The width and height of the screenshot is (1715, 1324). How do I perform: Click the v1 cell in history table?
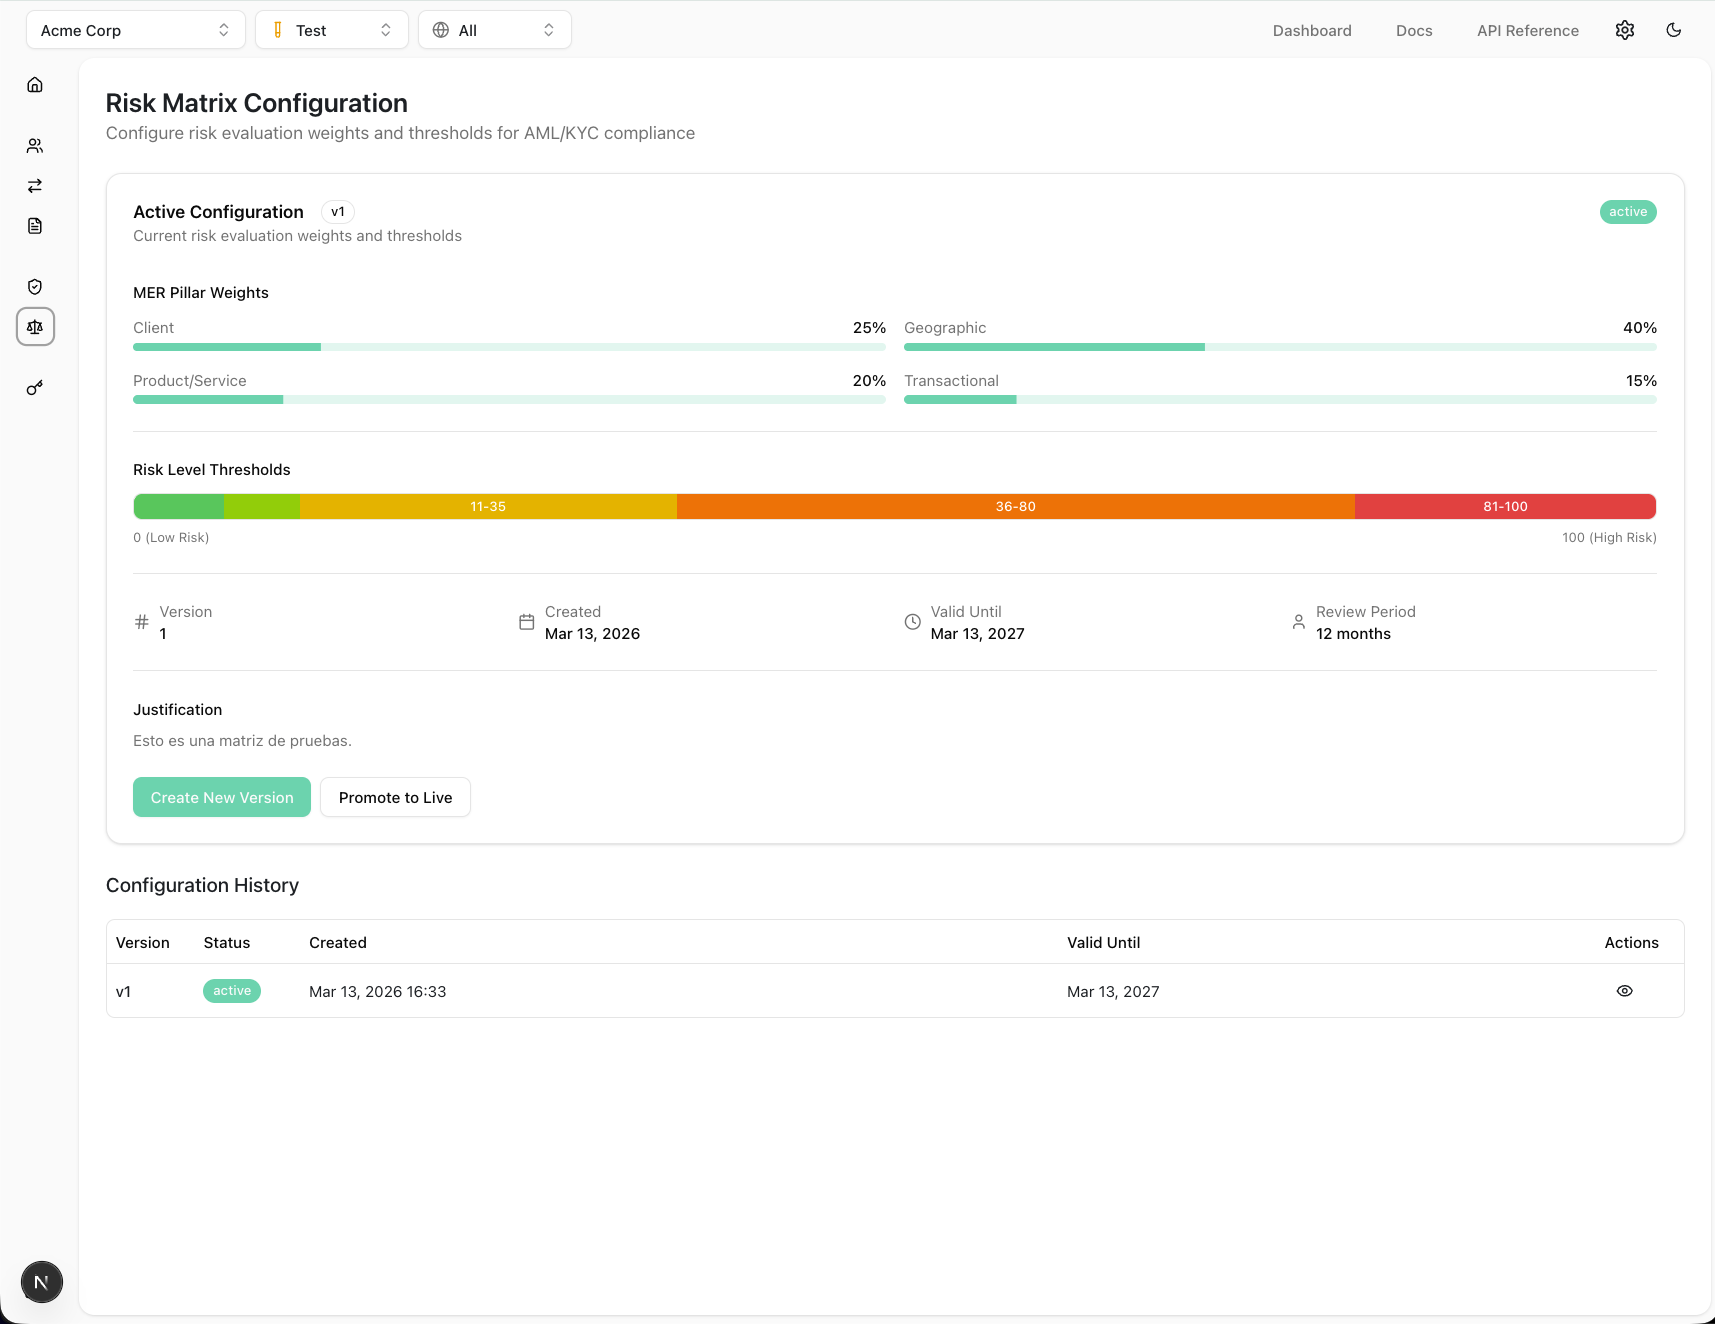tap(124, 991)
